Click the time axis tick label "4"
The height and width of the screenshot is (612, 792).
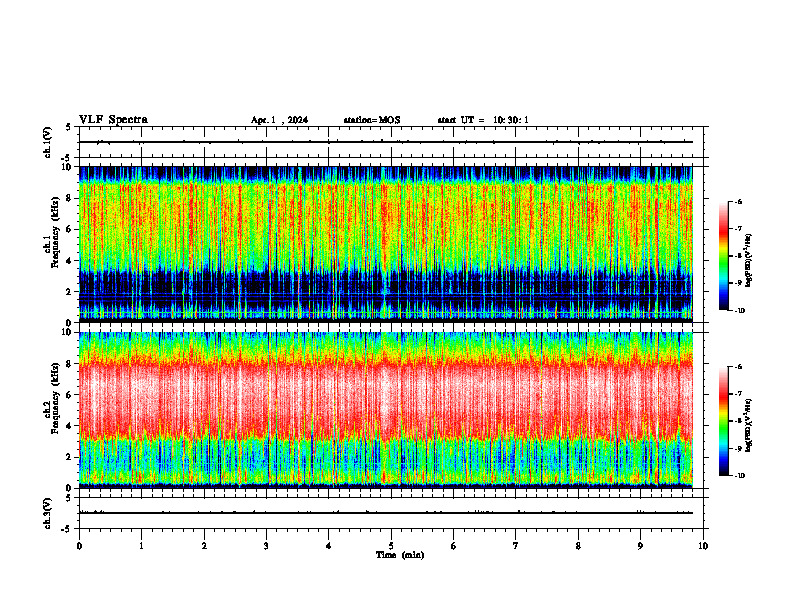[x=329, y=546]
